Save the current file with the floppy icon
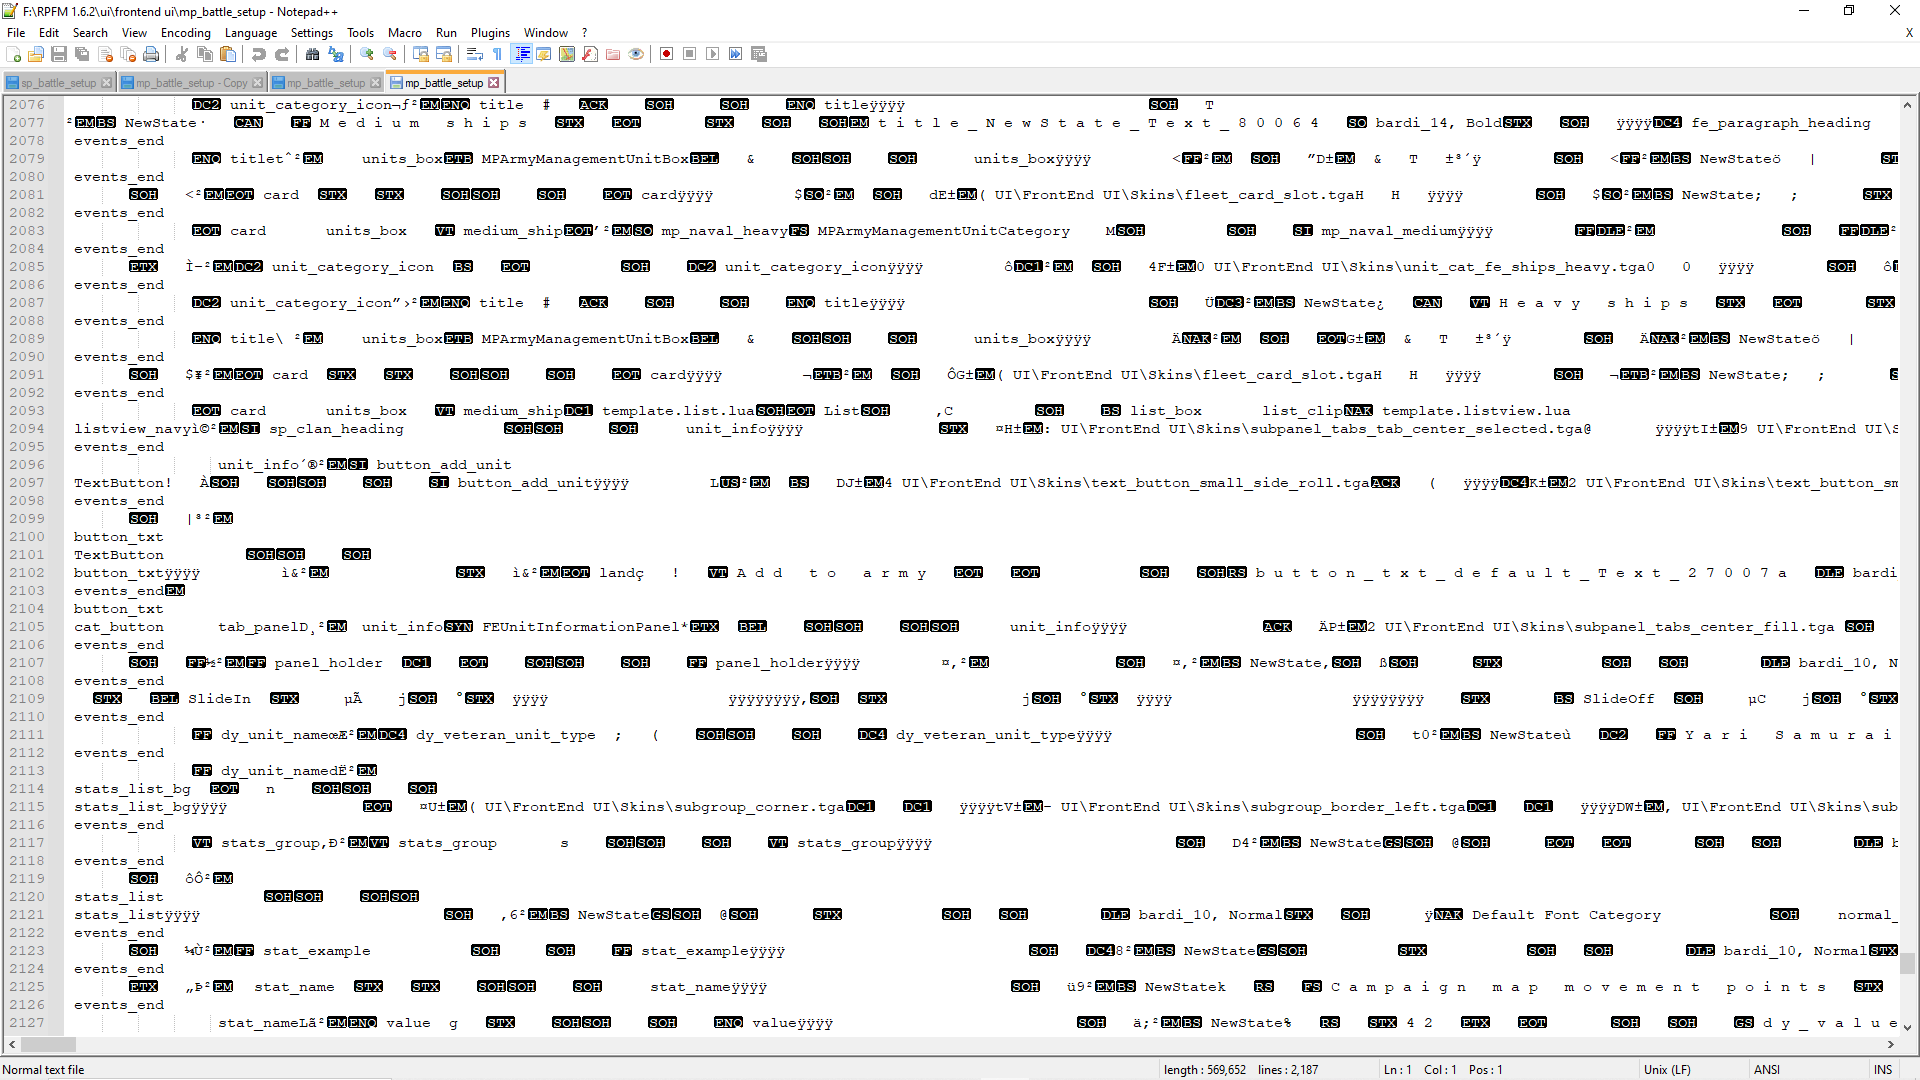The width and height of the screenshot is (1920, 1080). click(59, 54)
